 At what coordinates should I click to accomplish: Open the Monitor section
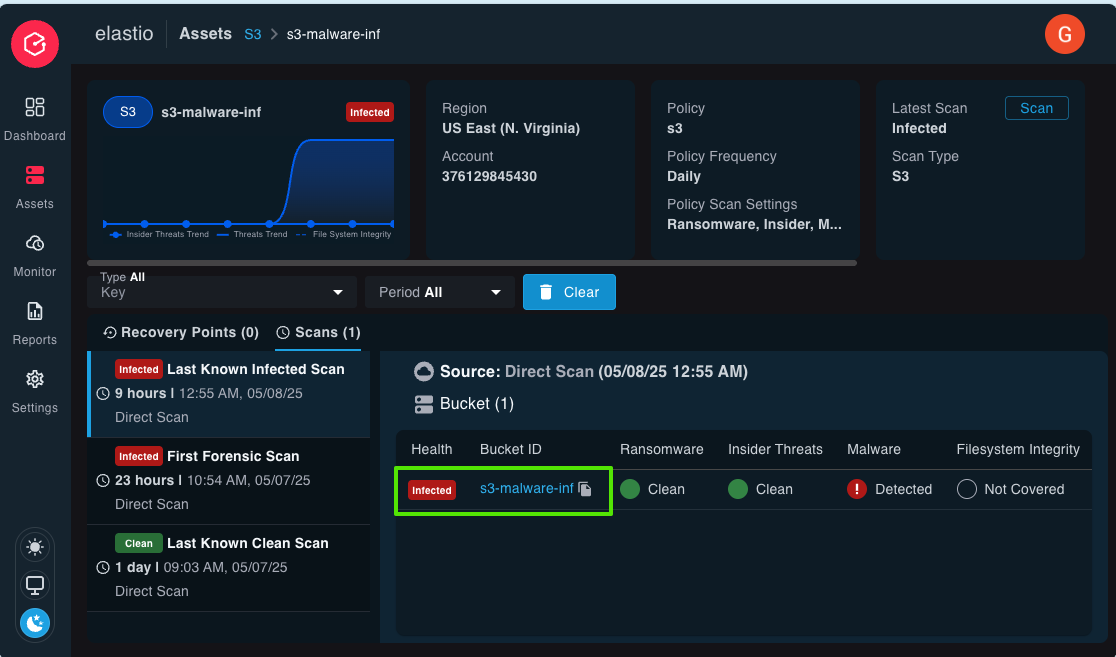(x=35, y=256)
